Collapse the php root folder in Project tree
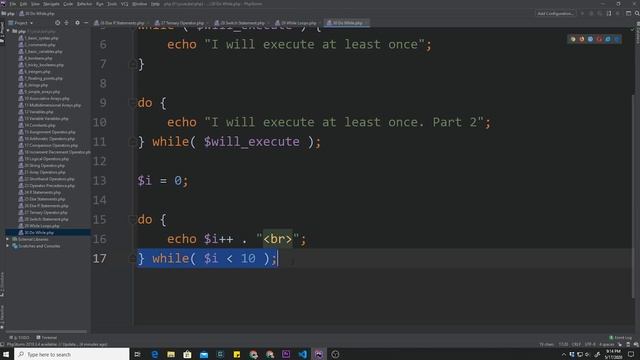This screenshot has width=640, height=360. pyautogui.click(x=9, y=31)
